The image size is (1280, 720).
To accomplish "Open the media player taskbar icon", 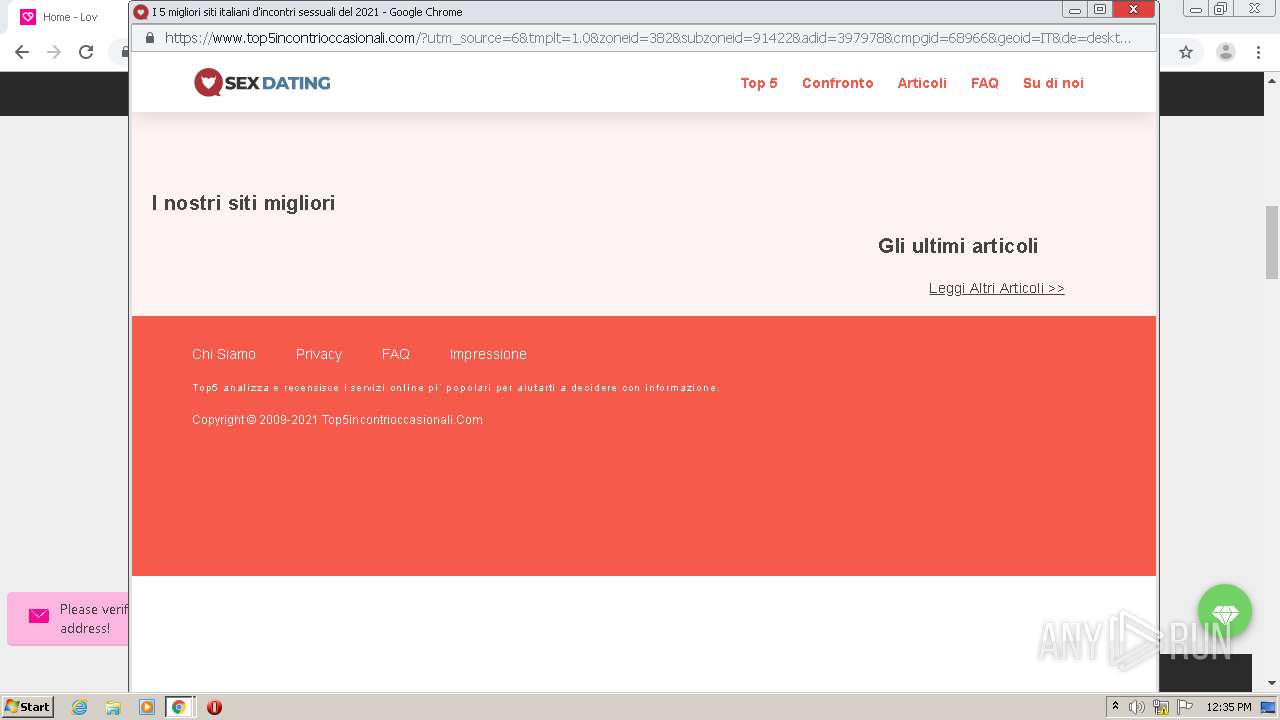I will tap(147, 707).
